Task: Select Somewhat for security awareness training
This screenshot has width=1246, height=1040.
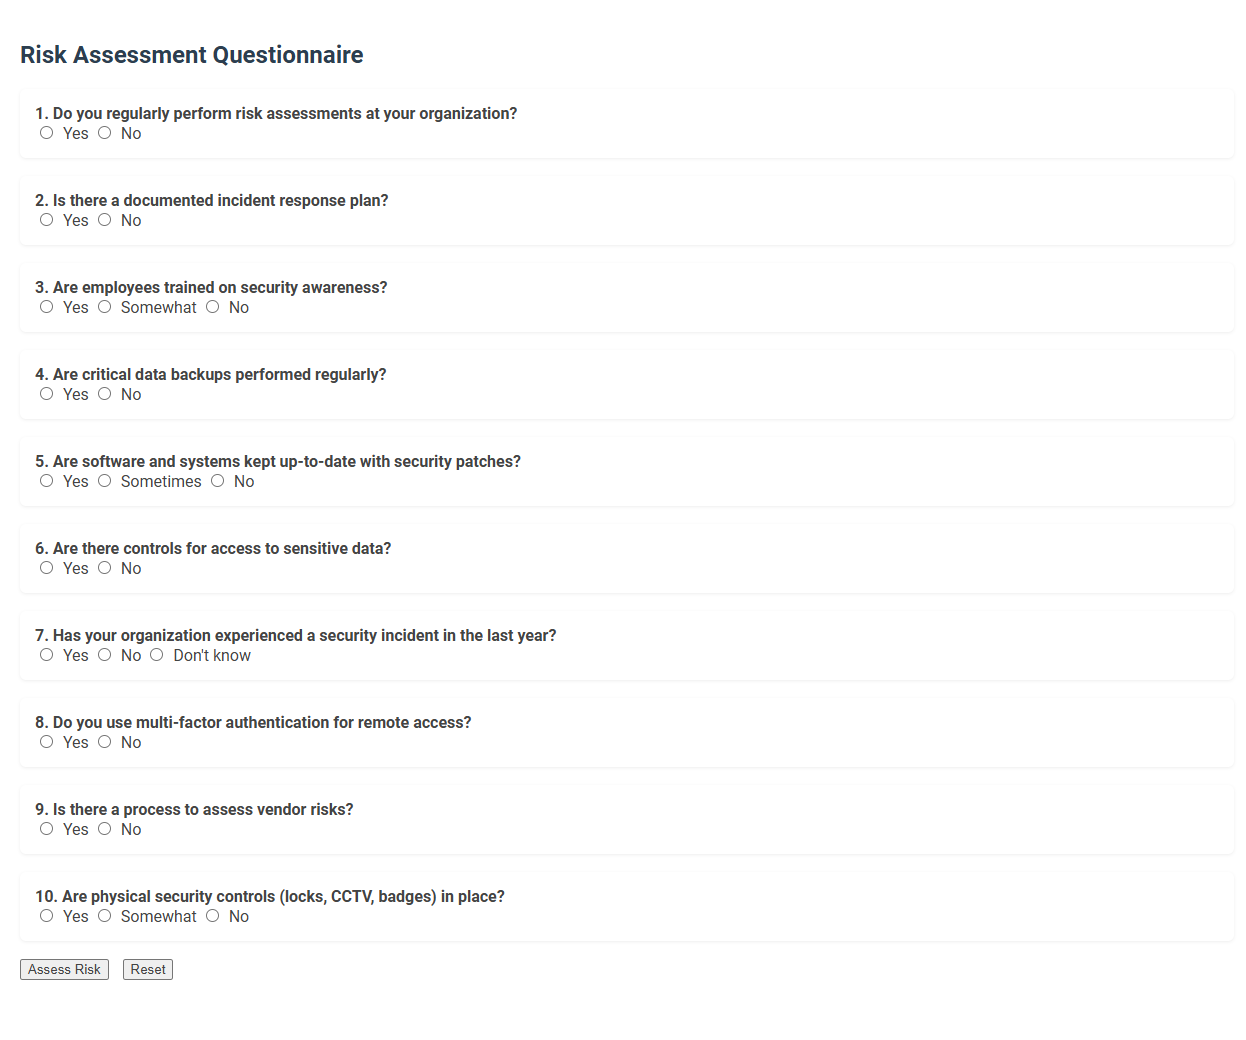Action: click(x=104, y=306)
